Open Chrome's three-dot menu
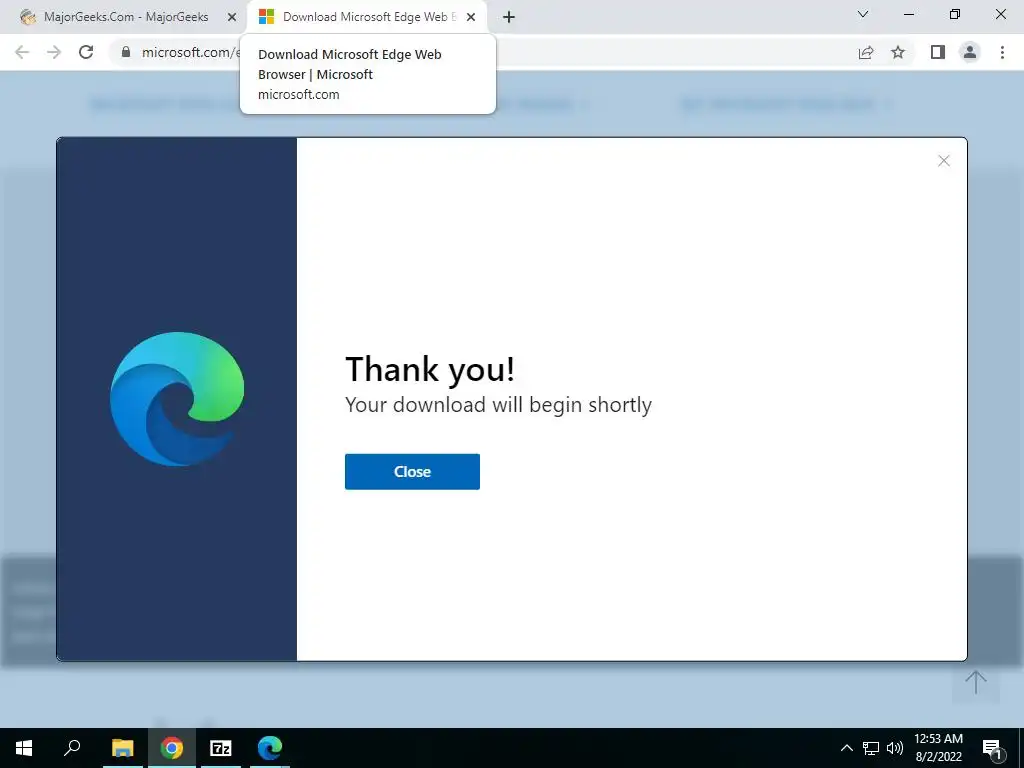1024x768 pixels. point(1002,52)
